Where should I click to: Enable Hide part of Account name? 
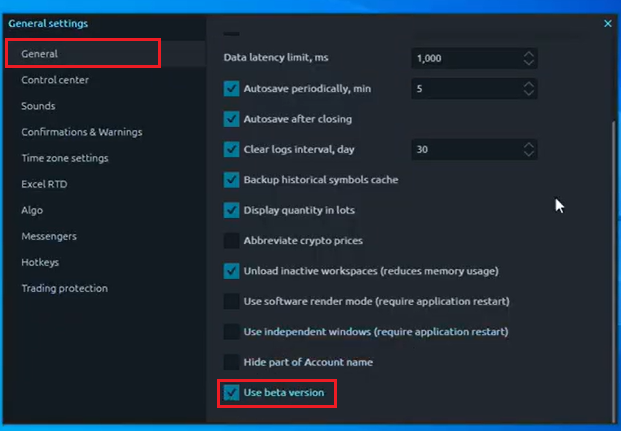pyautogui.click(x=231, y=362)
